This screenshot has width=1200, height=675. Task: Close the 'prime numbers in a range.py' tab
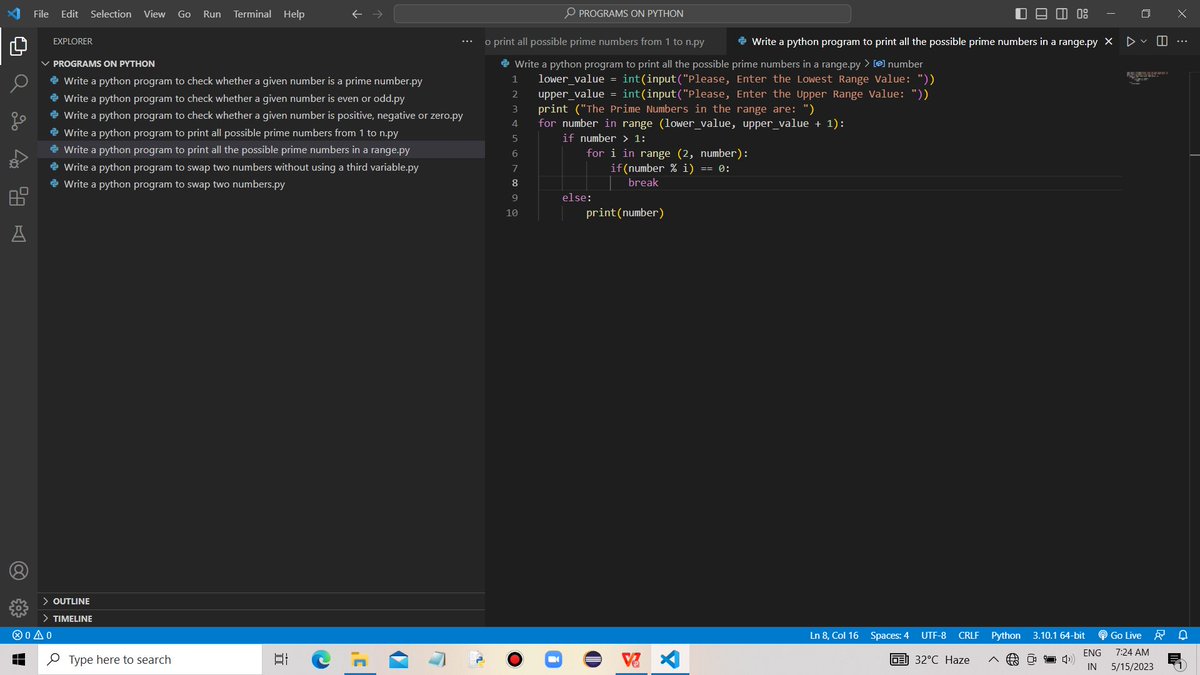click(1107, 42)
